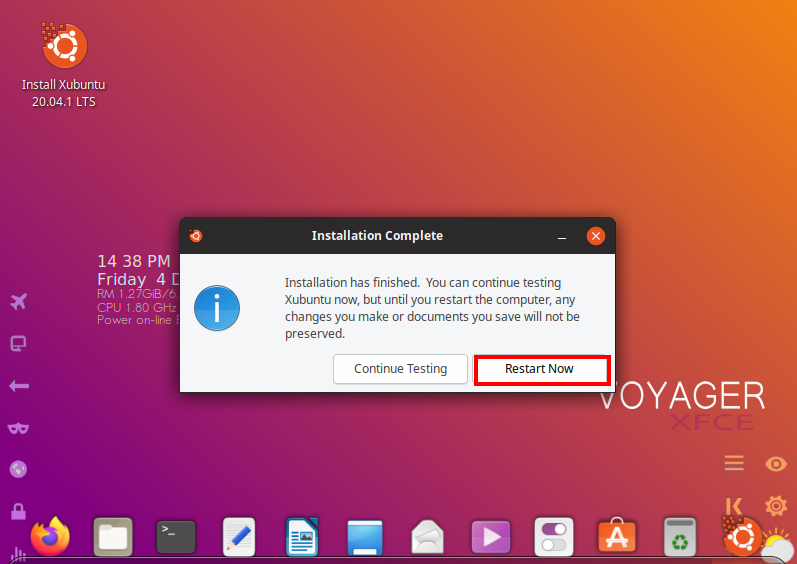Minimize the Installation Complete window
Screen dimensions: 797x564
pyautogui.click(x=562, y=236)
